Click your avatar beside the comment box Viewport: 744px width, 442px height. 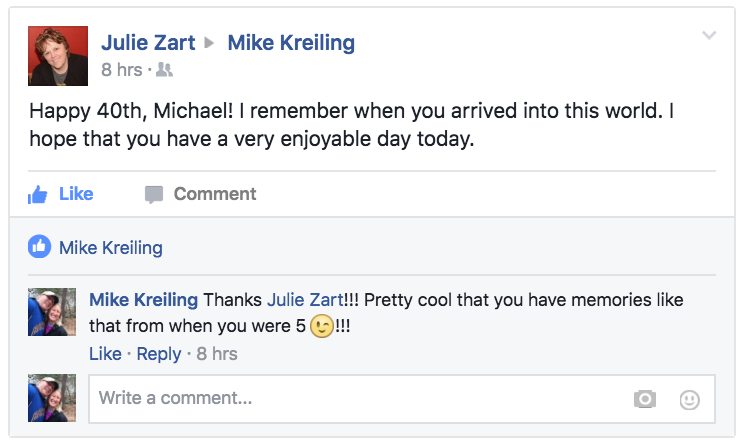pos(53,399)
